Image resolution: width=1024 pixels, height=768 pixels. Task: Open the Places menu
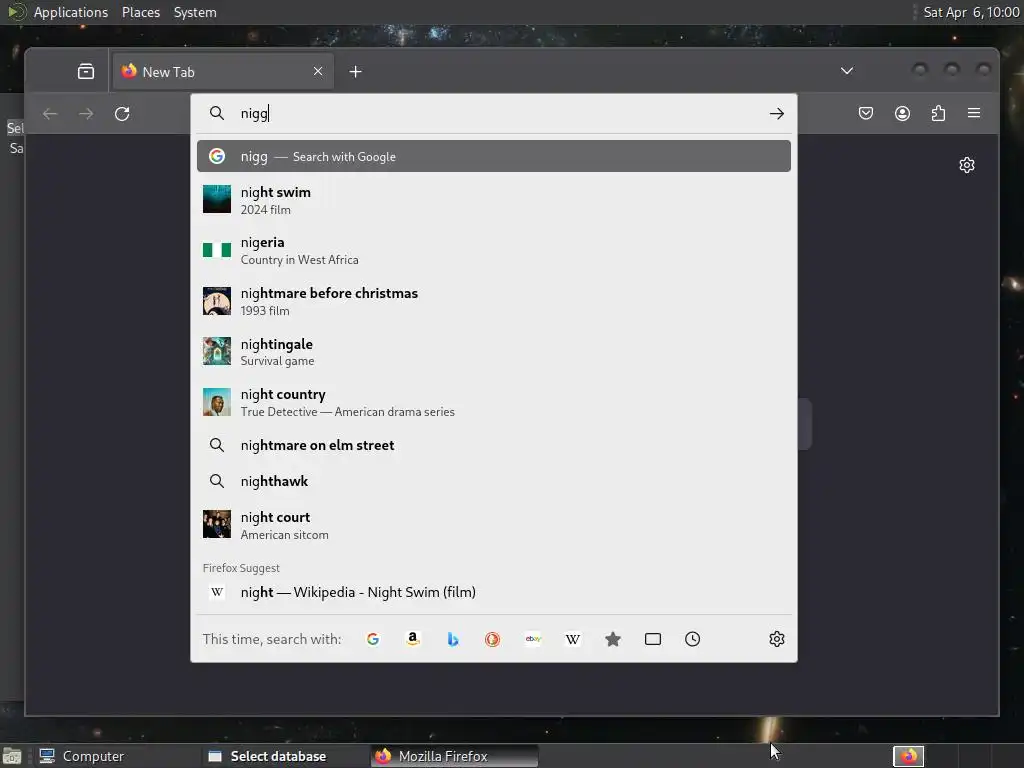[141, 12]
